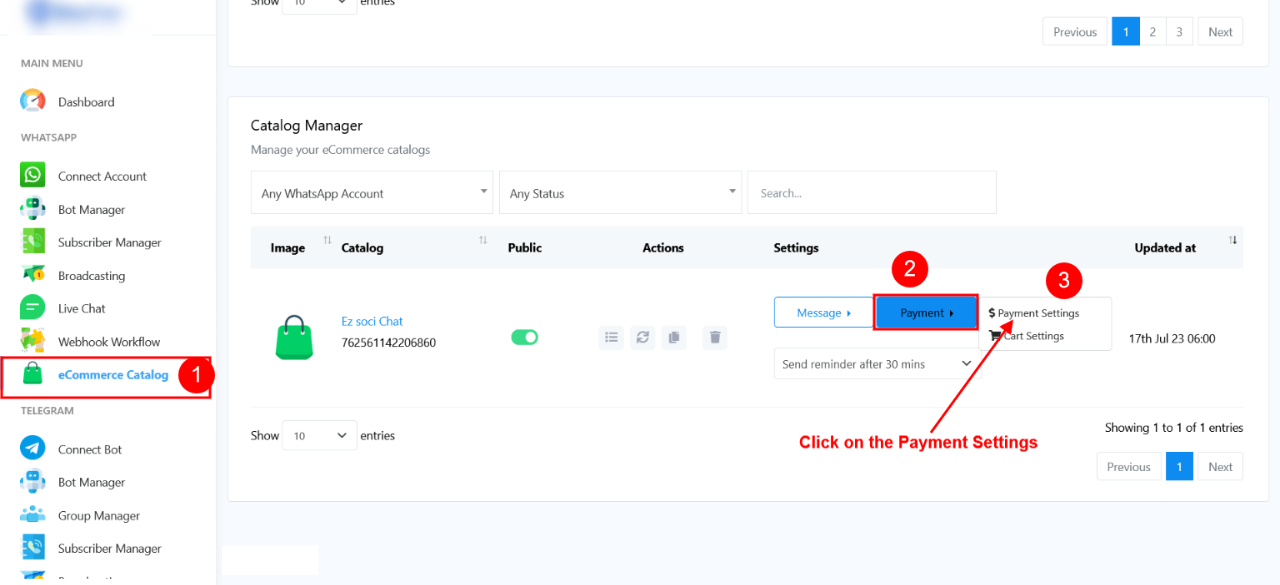Viewport: 1280px width, 585px height.
Task: Open Live Chat bubble icon
Action: tap(33, 308)
